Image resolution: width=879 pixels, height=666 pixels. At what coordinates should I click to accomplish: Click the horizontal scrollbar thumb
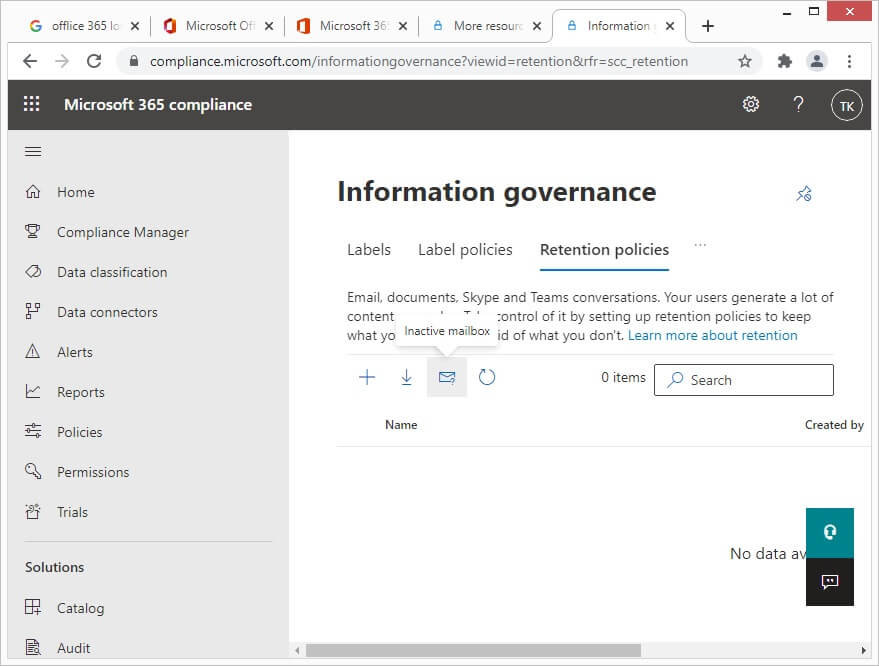coord(473,650)
